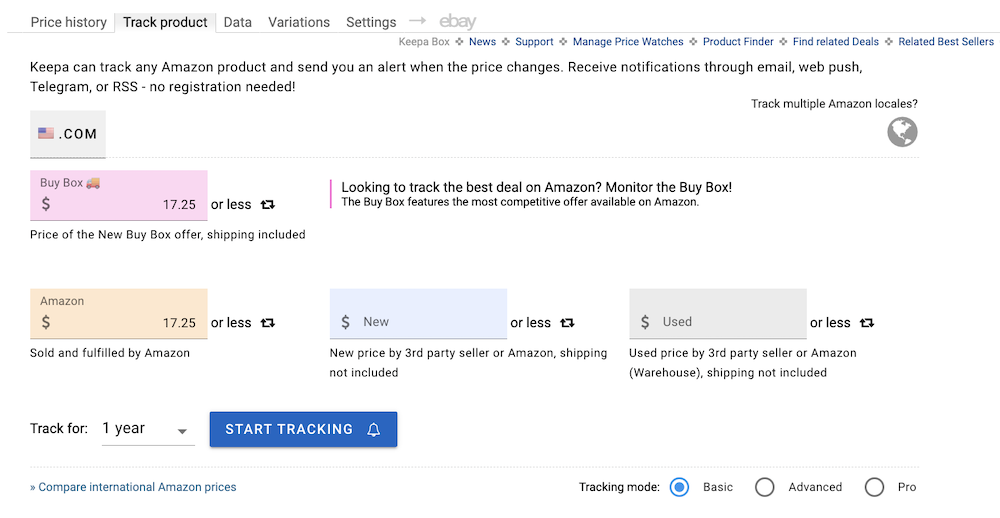This screenshot has width=1000, height=518.
Task: Click the globe icon for multiple locales
Action: [902, 132]
